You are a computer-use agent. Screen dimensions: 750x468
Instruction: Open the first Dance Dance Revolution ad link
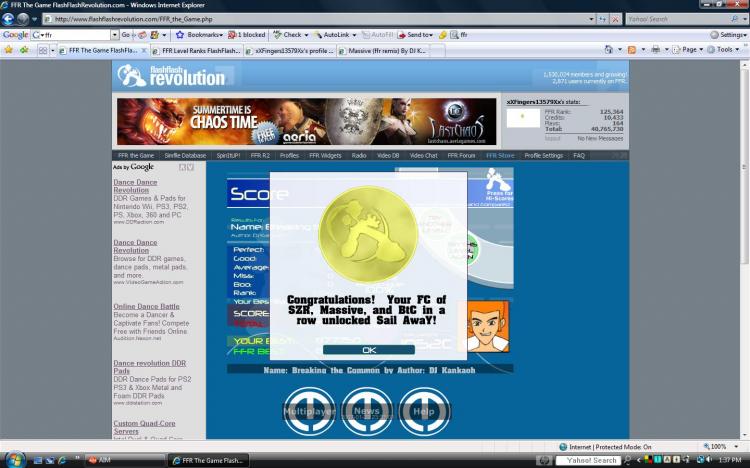pos(135,186)
